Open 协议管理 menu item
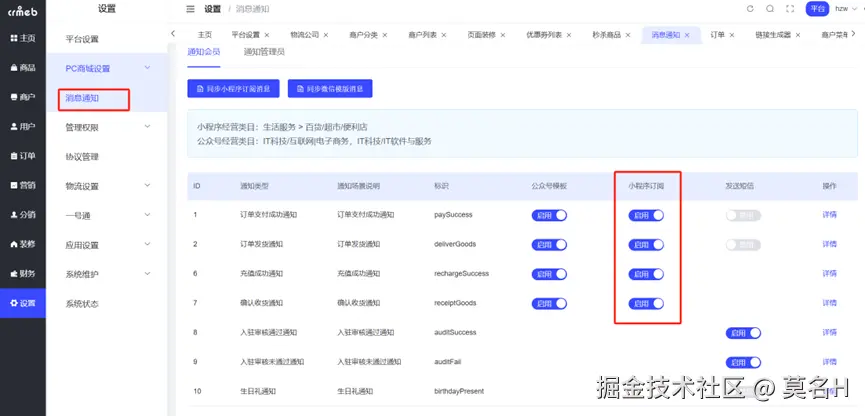 tap(82, 157)
